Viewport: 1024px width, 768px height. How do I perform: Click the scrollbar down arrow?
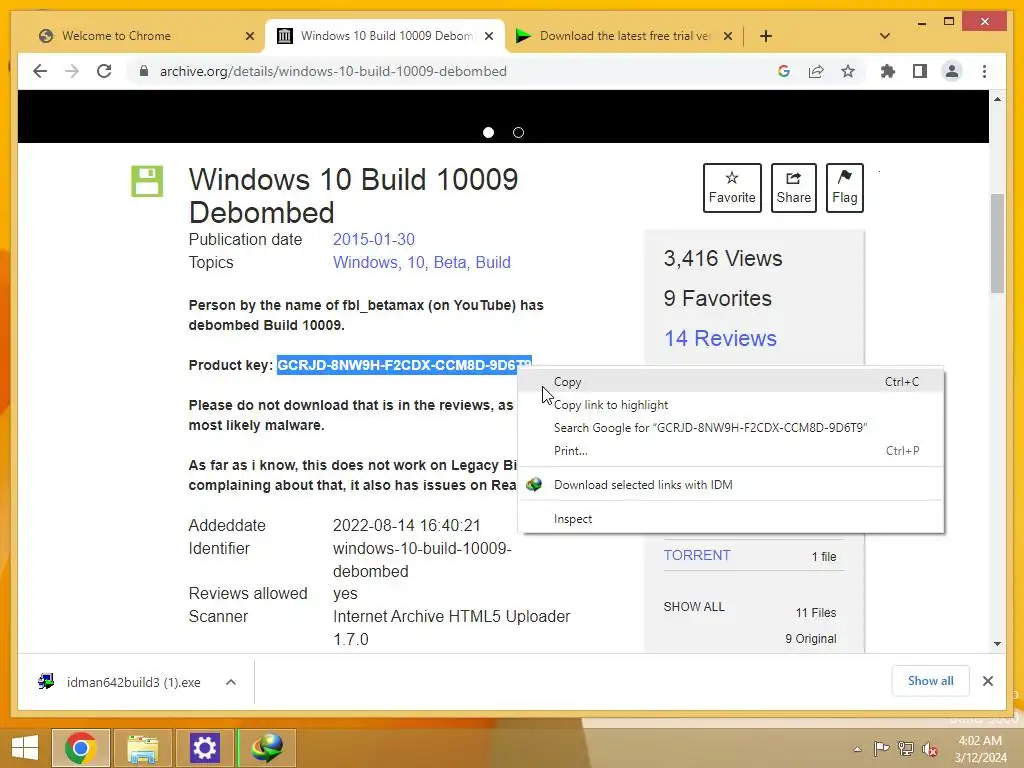point(997,644)
